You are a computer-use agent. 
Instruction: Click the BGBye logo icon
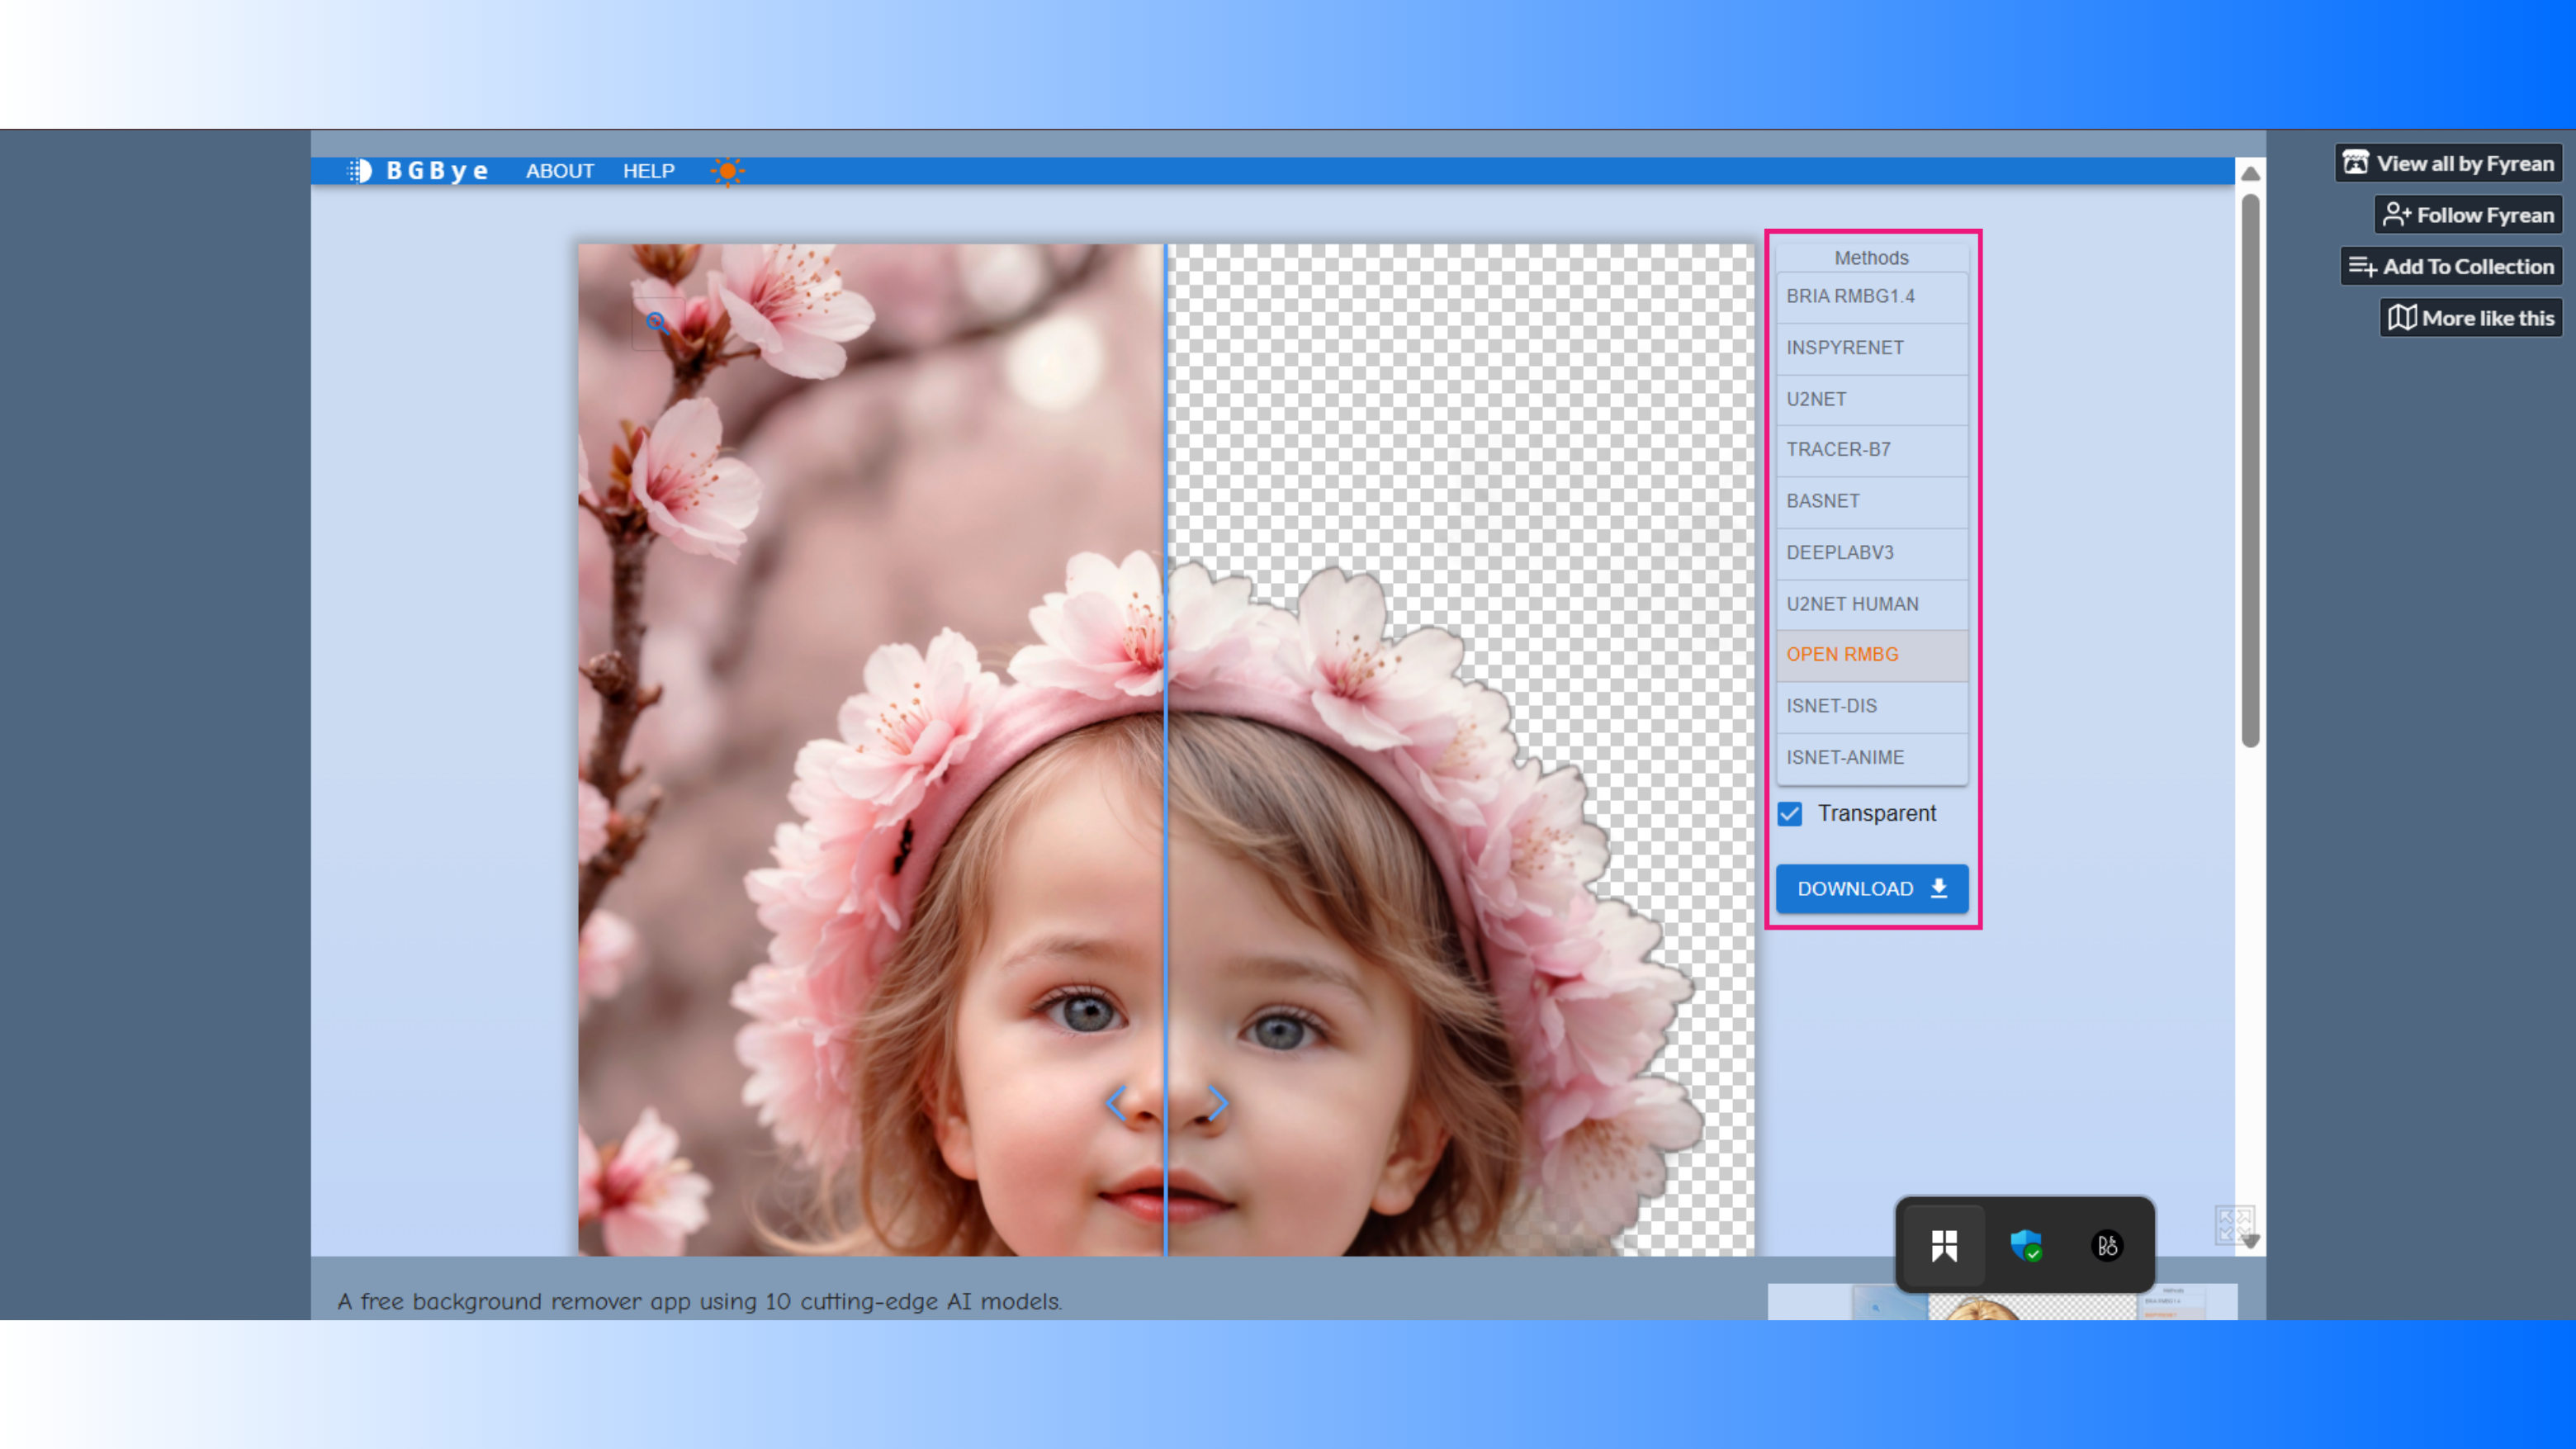tap(360, 171)
